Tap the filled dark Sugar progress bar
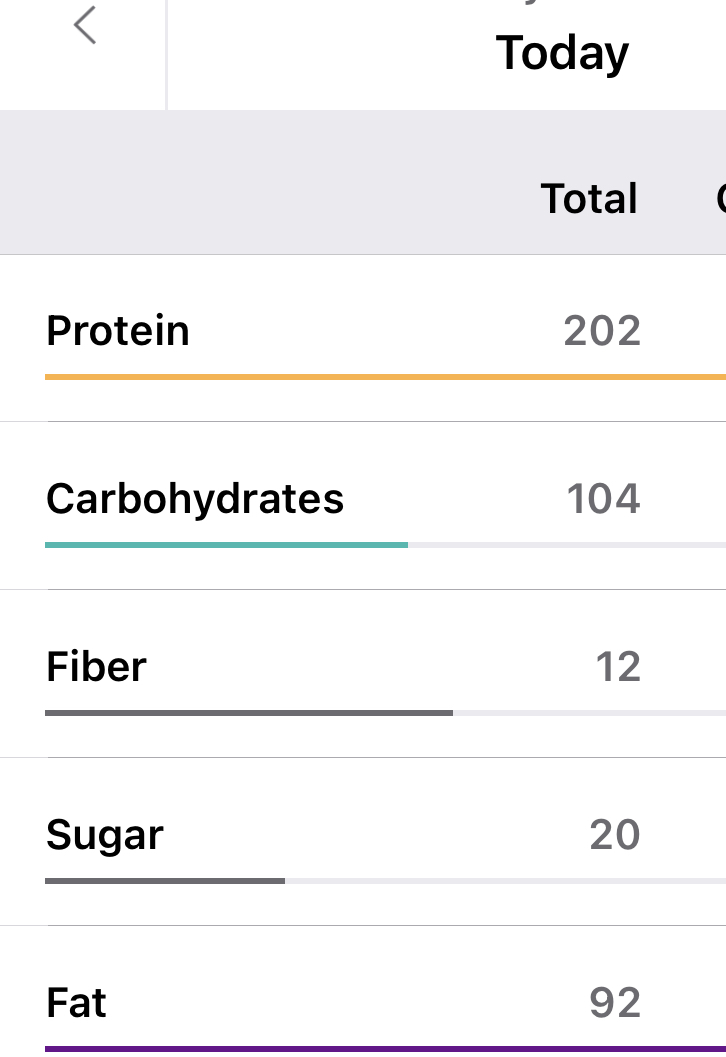 165,881
